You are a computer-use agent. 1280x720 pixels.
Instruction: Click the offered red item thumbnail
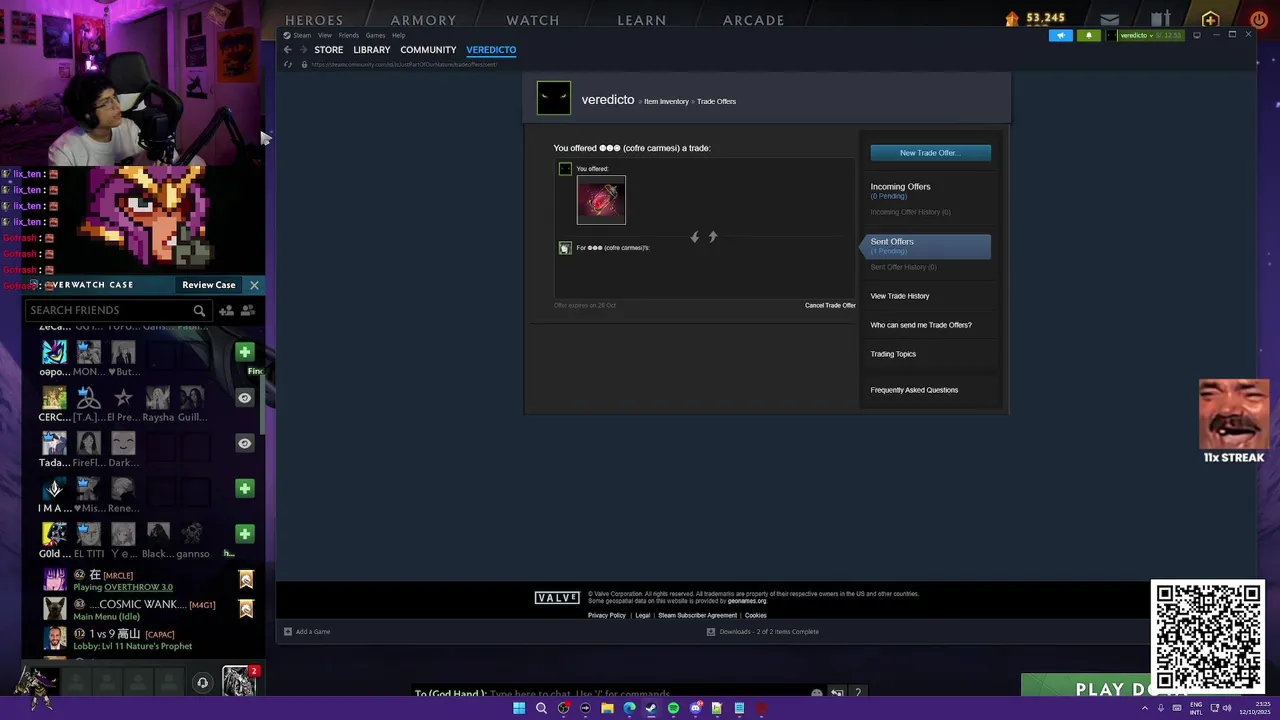(601, 200)
